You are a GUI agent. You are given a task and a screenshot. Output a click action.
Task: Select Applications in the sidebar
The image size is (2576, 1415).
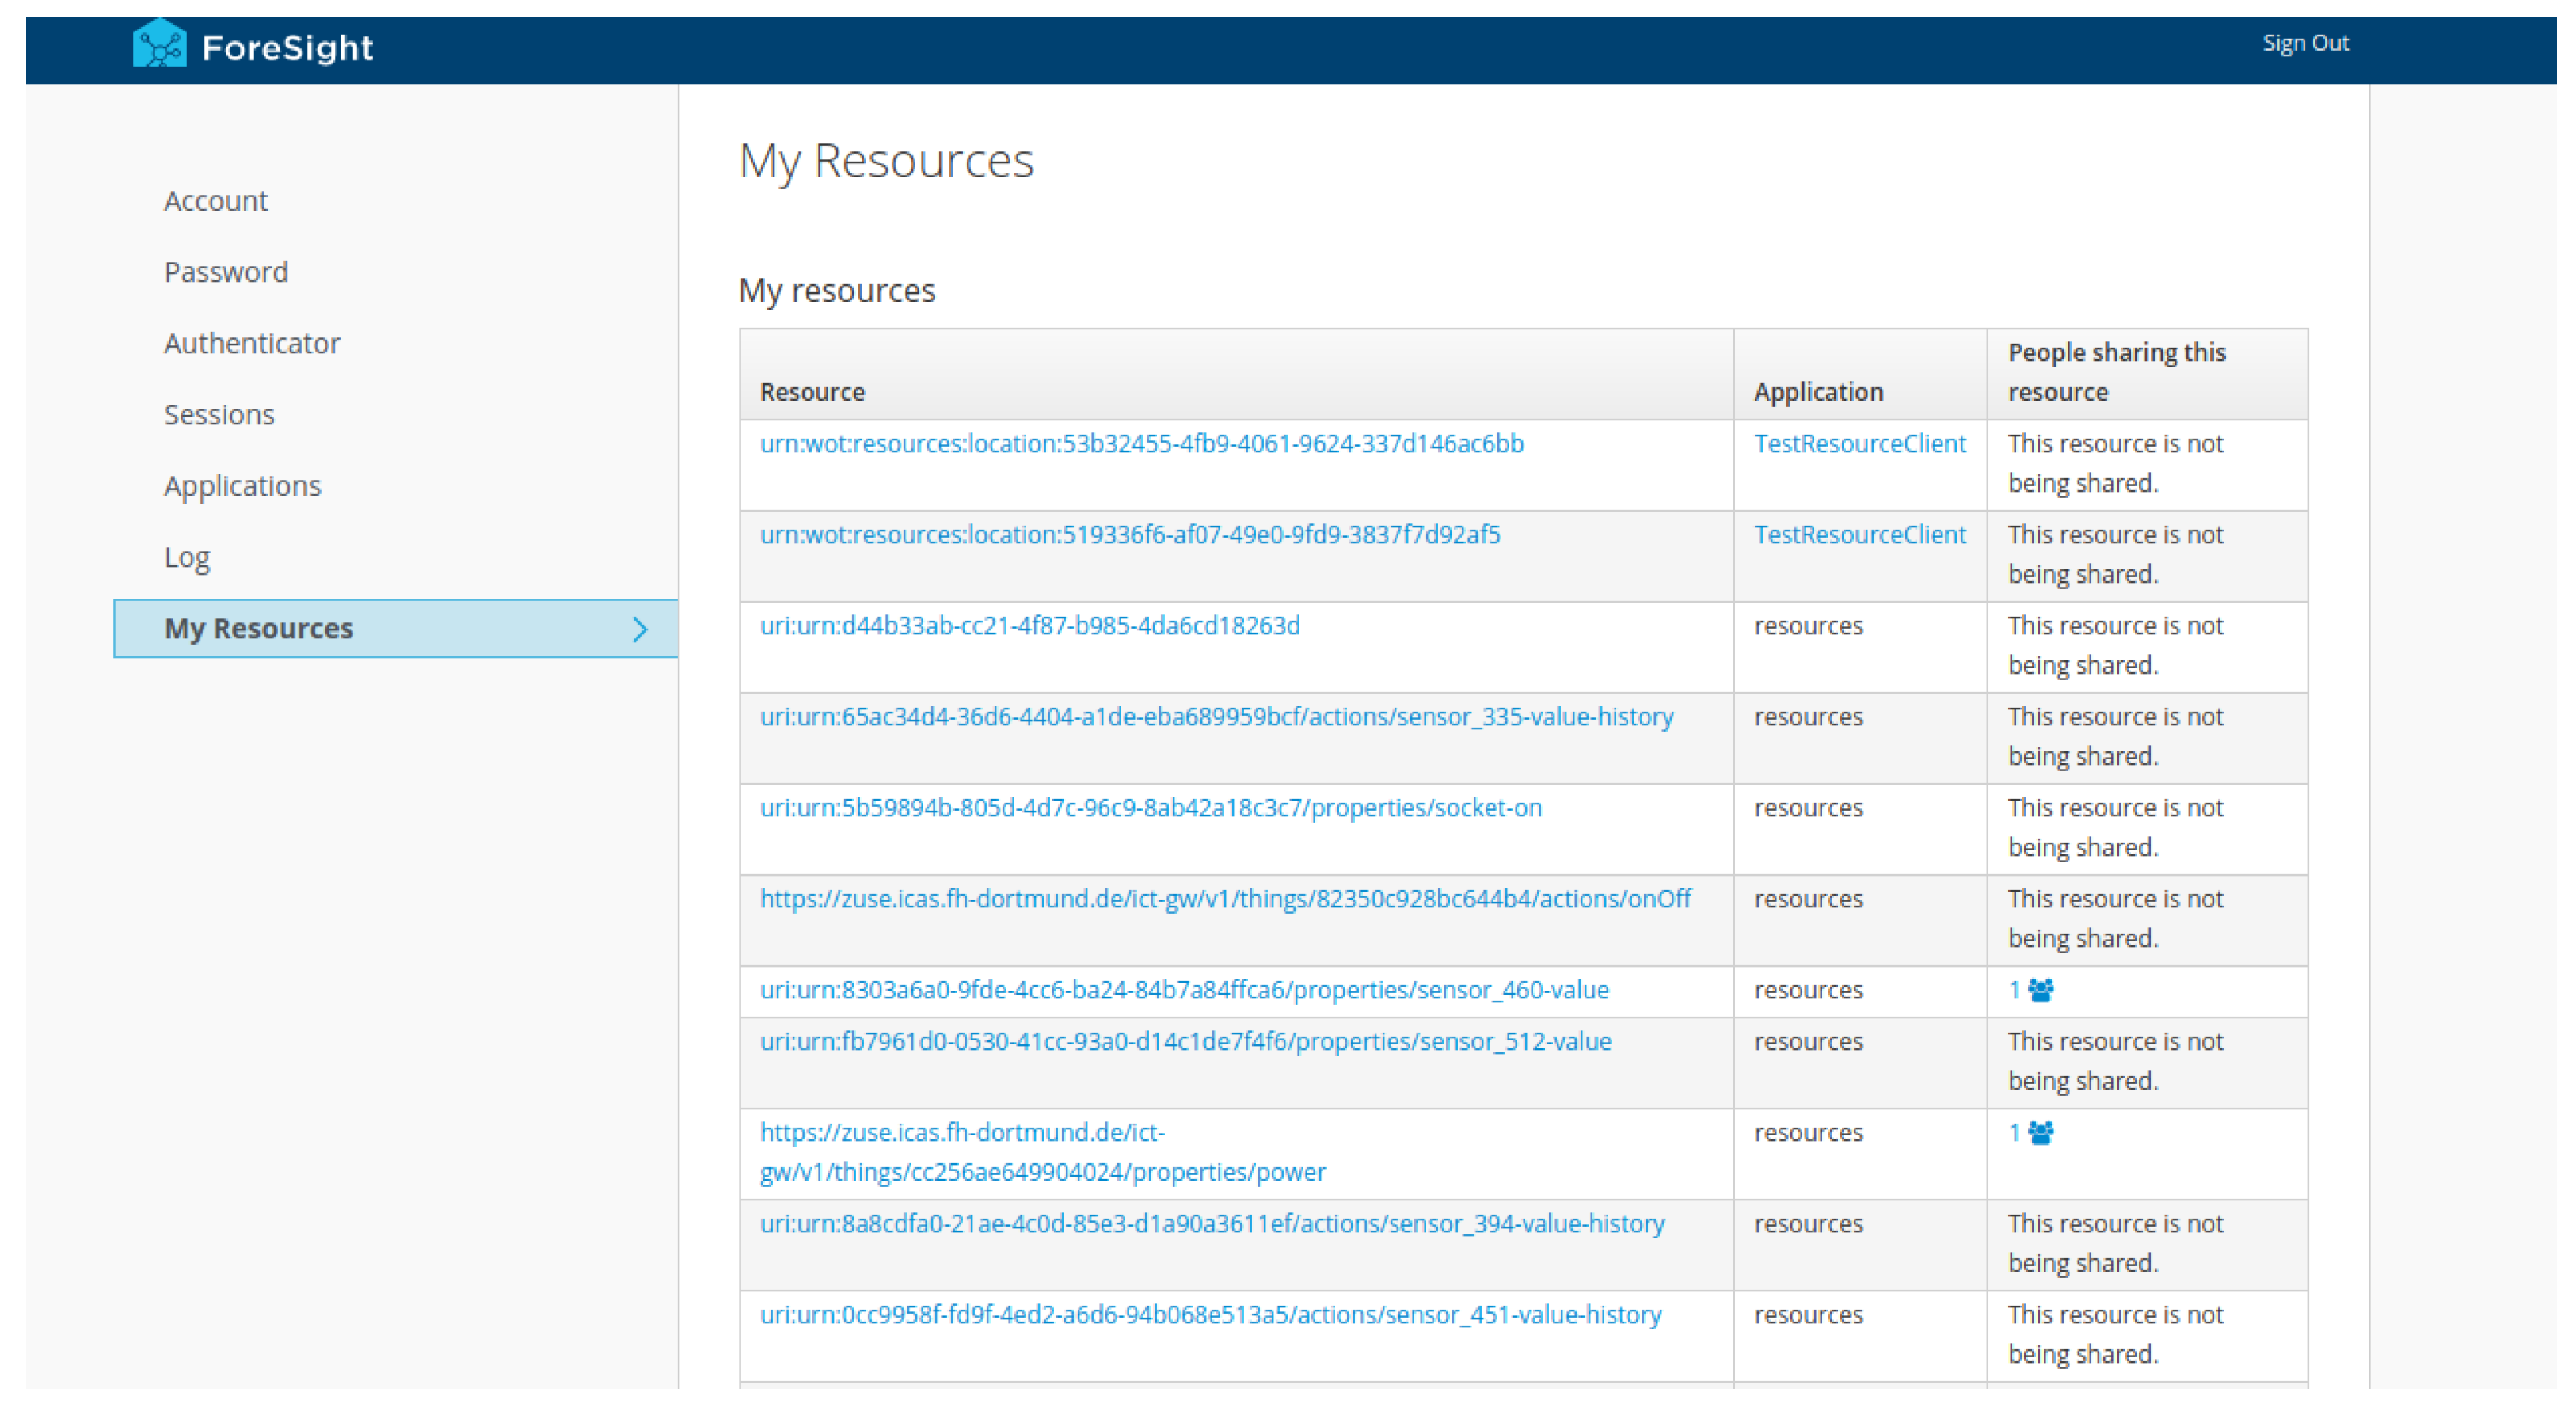coord(242,485)
